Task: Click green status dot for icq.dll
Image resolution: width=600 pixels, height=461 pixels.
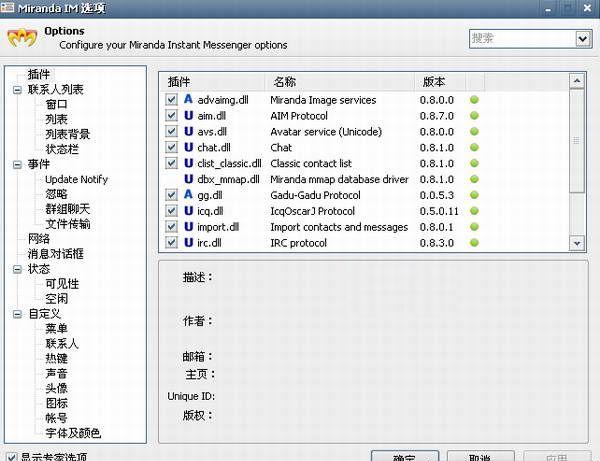Action: point(474,211)
